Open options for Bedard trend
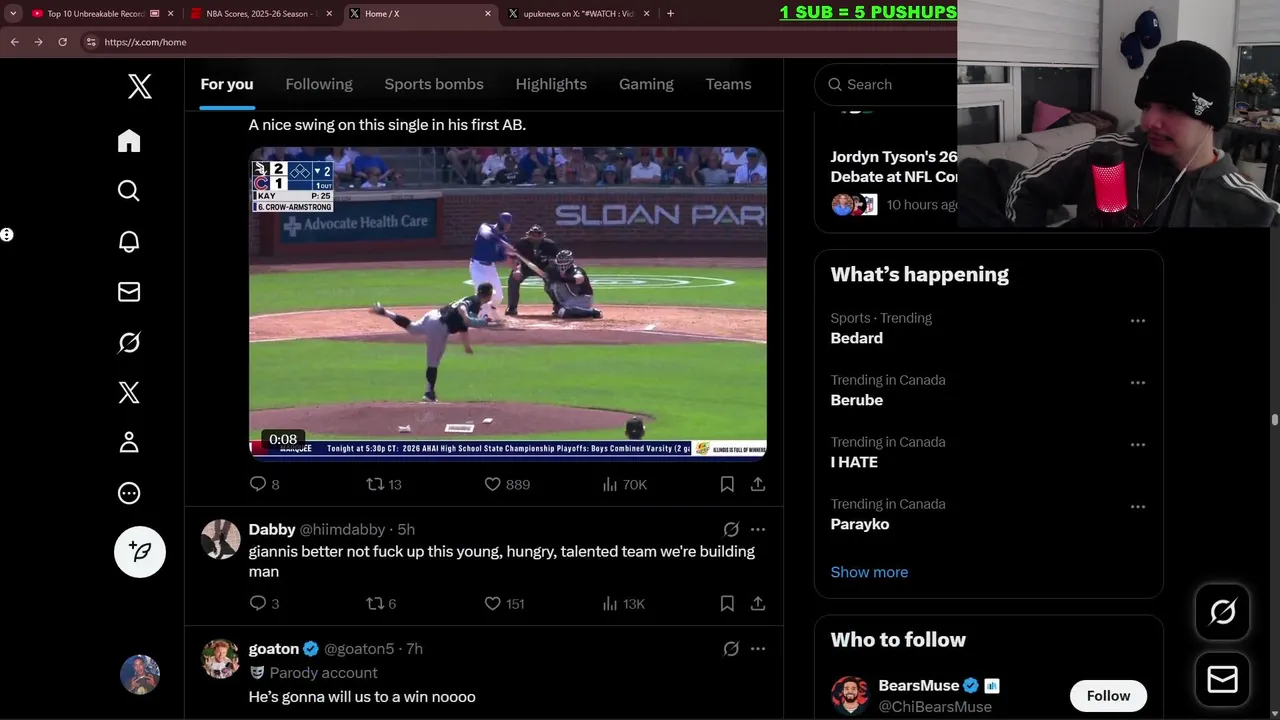Screen dimensions: 1280x720 1138,321
